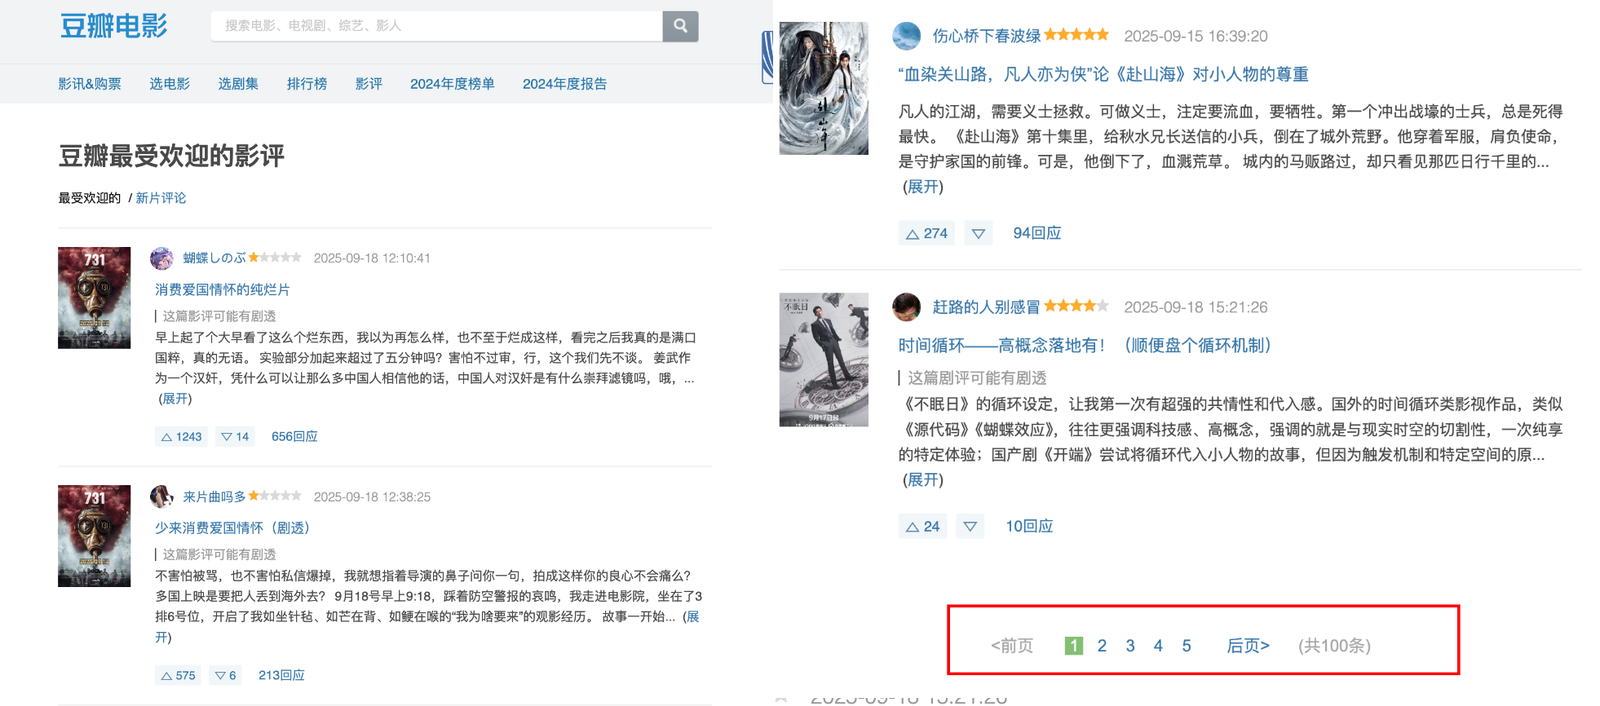
Task: Open the 豆瓣电影 logo homepage
Action: tap(114, 26)
